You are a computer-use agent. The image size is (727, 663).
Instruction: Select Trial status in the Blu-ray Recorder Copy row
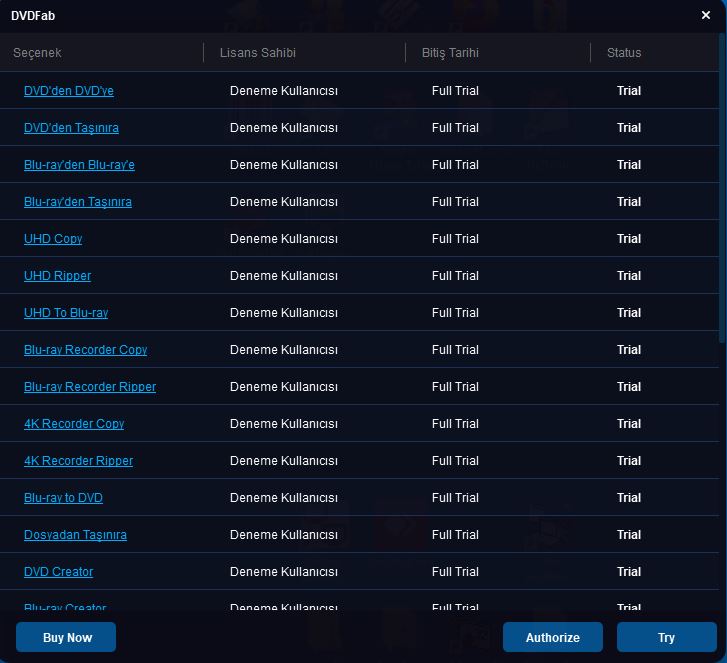click(x=629, y=350)
